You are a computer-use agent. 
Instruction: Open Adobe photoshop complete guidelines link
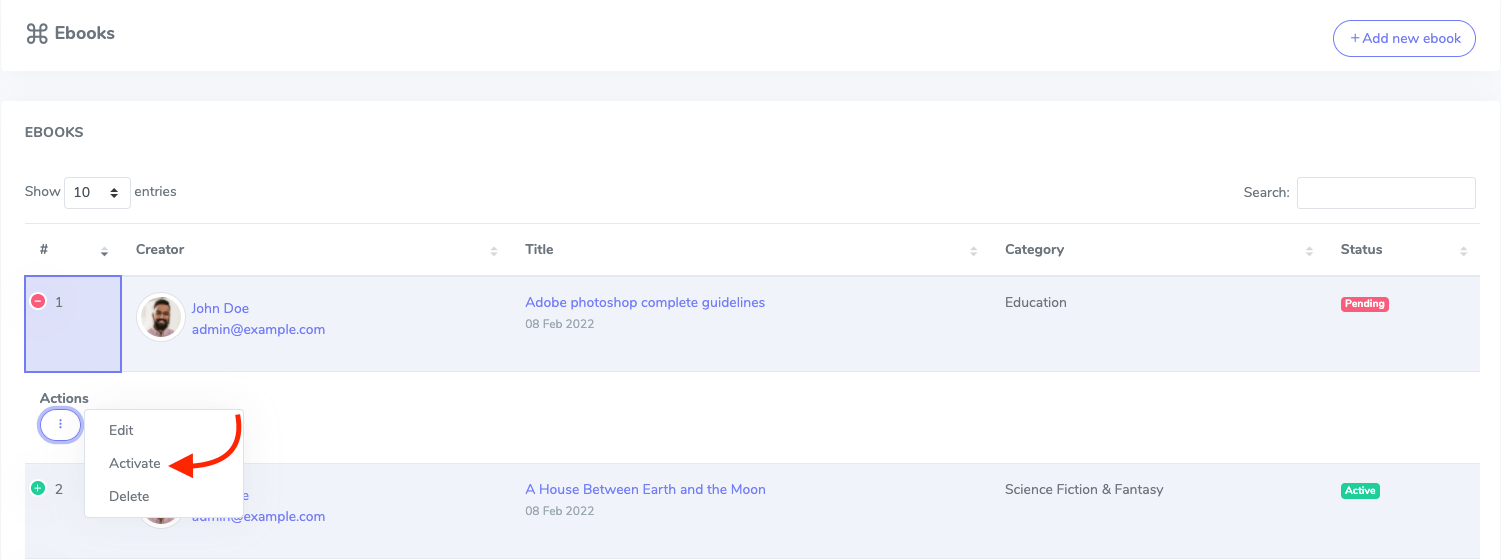pyautogui.click(x=645, y=302)
